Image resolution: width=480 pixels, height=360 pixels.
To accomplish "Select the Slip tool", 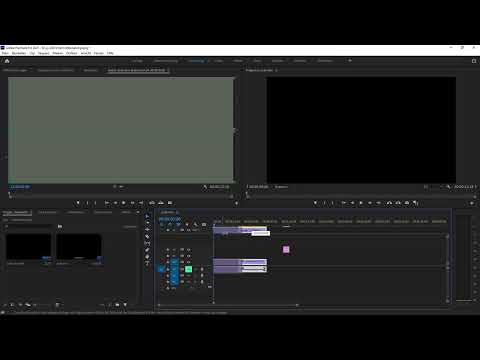I will [x=148, y=243].
